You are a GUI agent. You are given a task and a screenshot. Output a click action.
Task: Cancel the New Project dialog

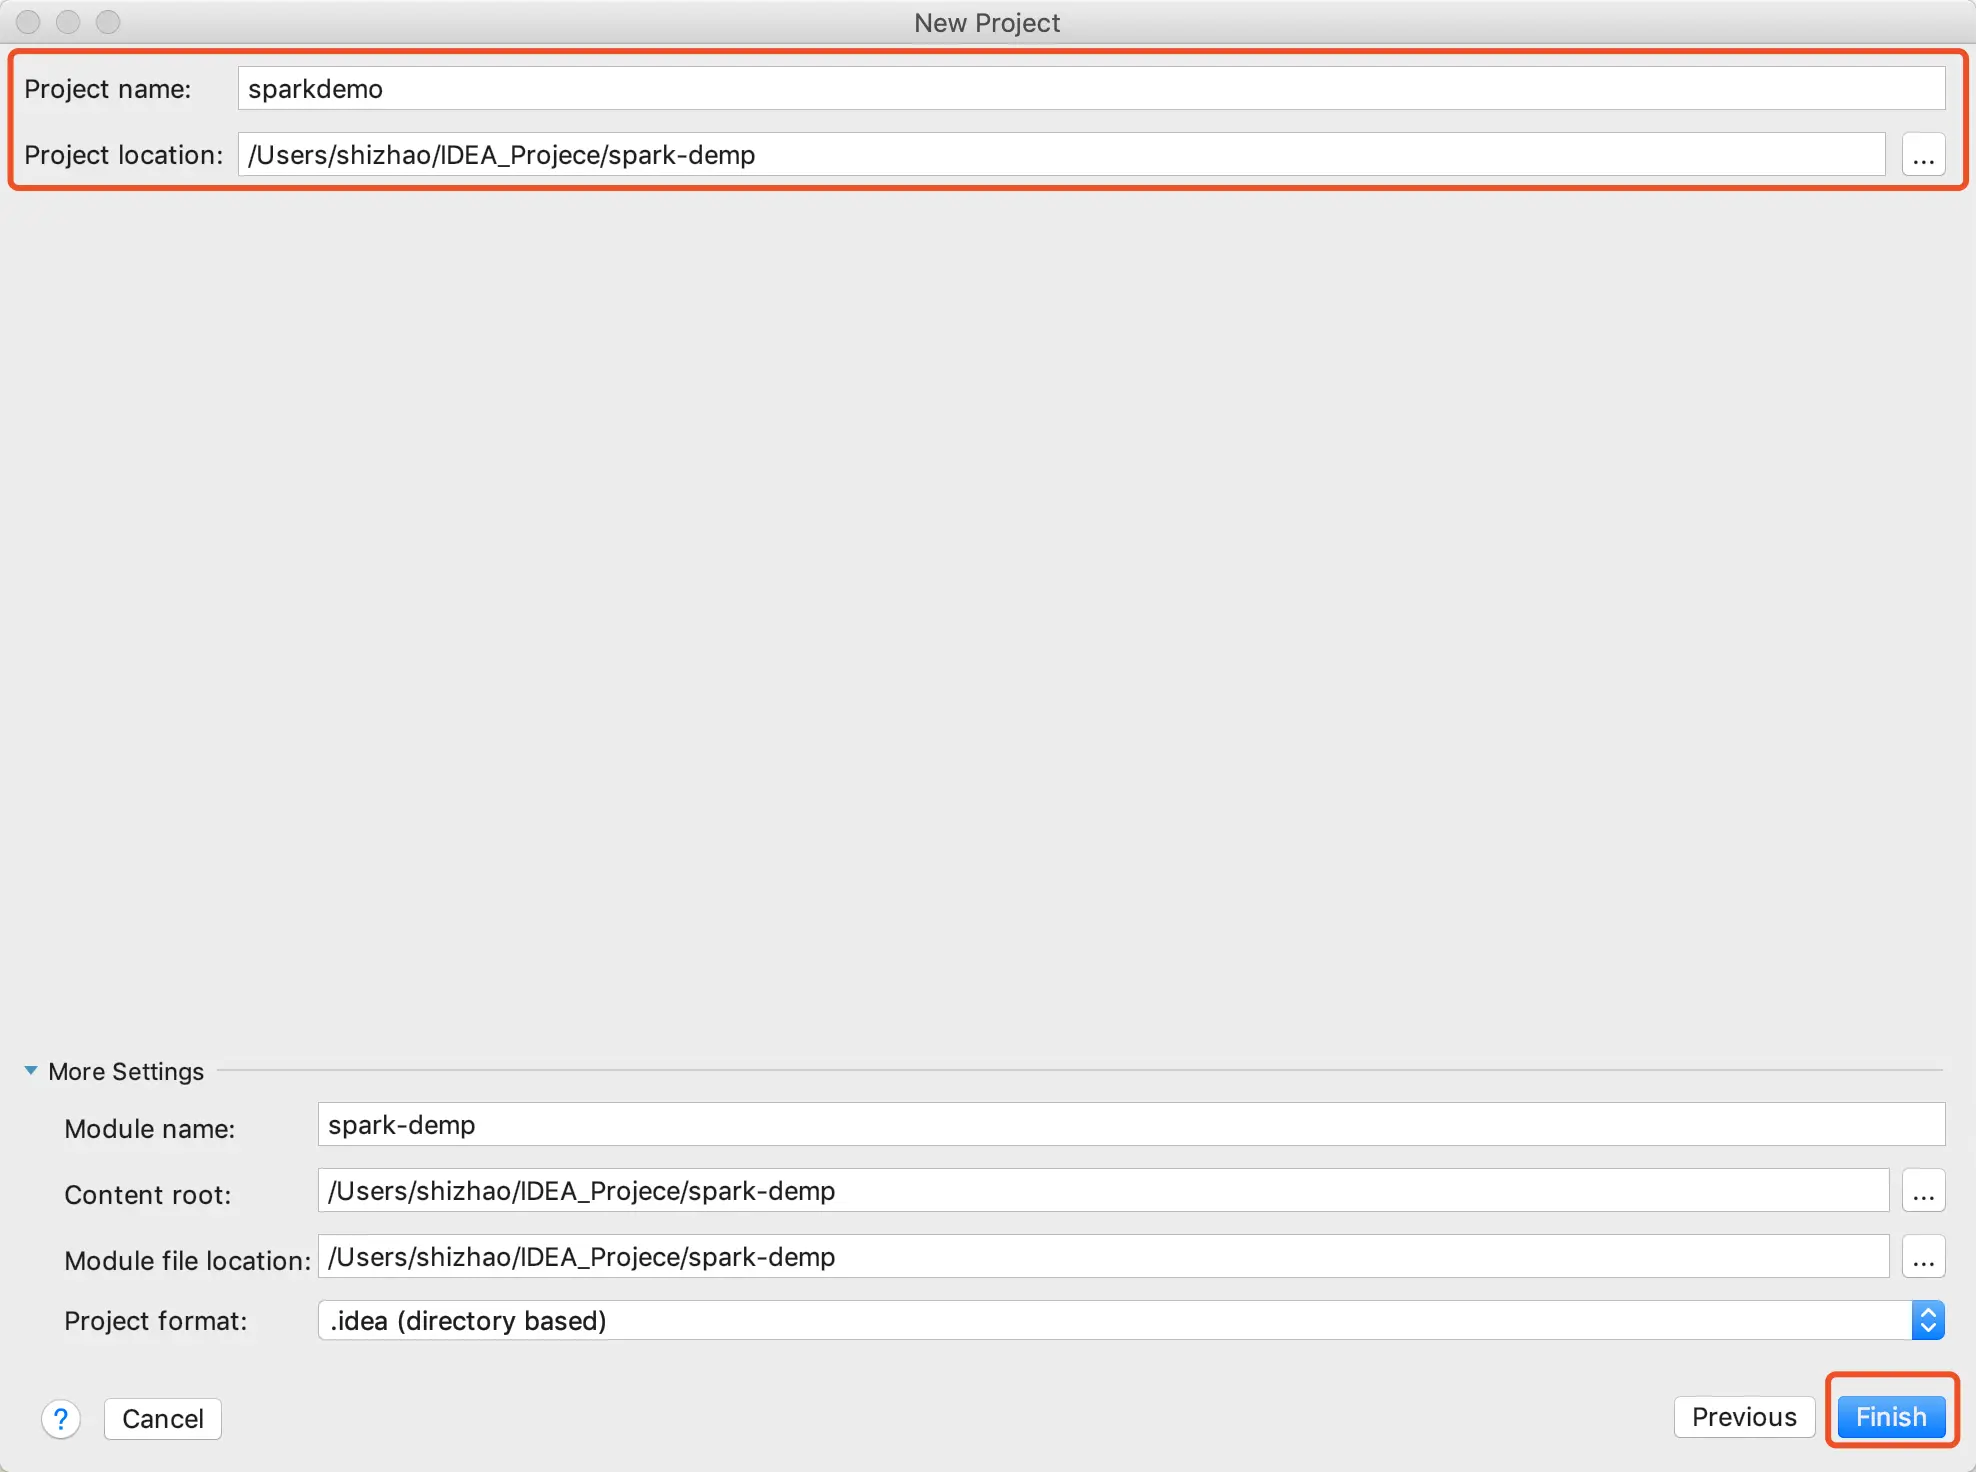click(162, 1418)
